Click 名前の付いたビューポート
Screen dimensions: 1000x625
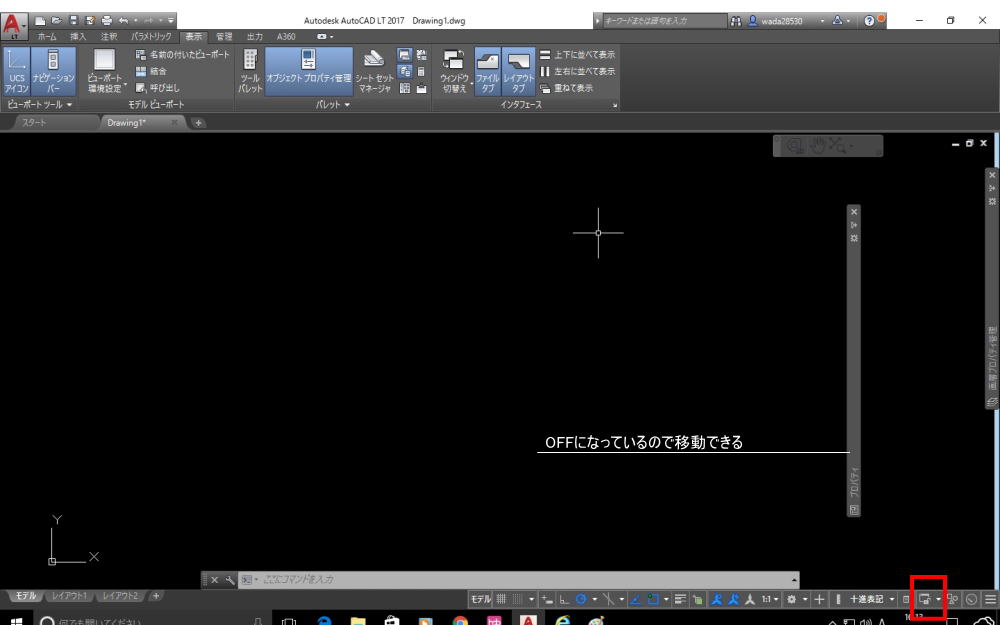(x=182, y=55)
